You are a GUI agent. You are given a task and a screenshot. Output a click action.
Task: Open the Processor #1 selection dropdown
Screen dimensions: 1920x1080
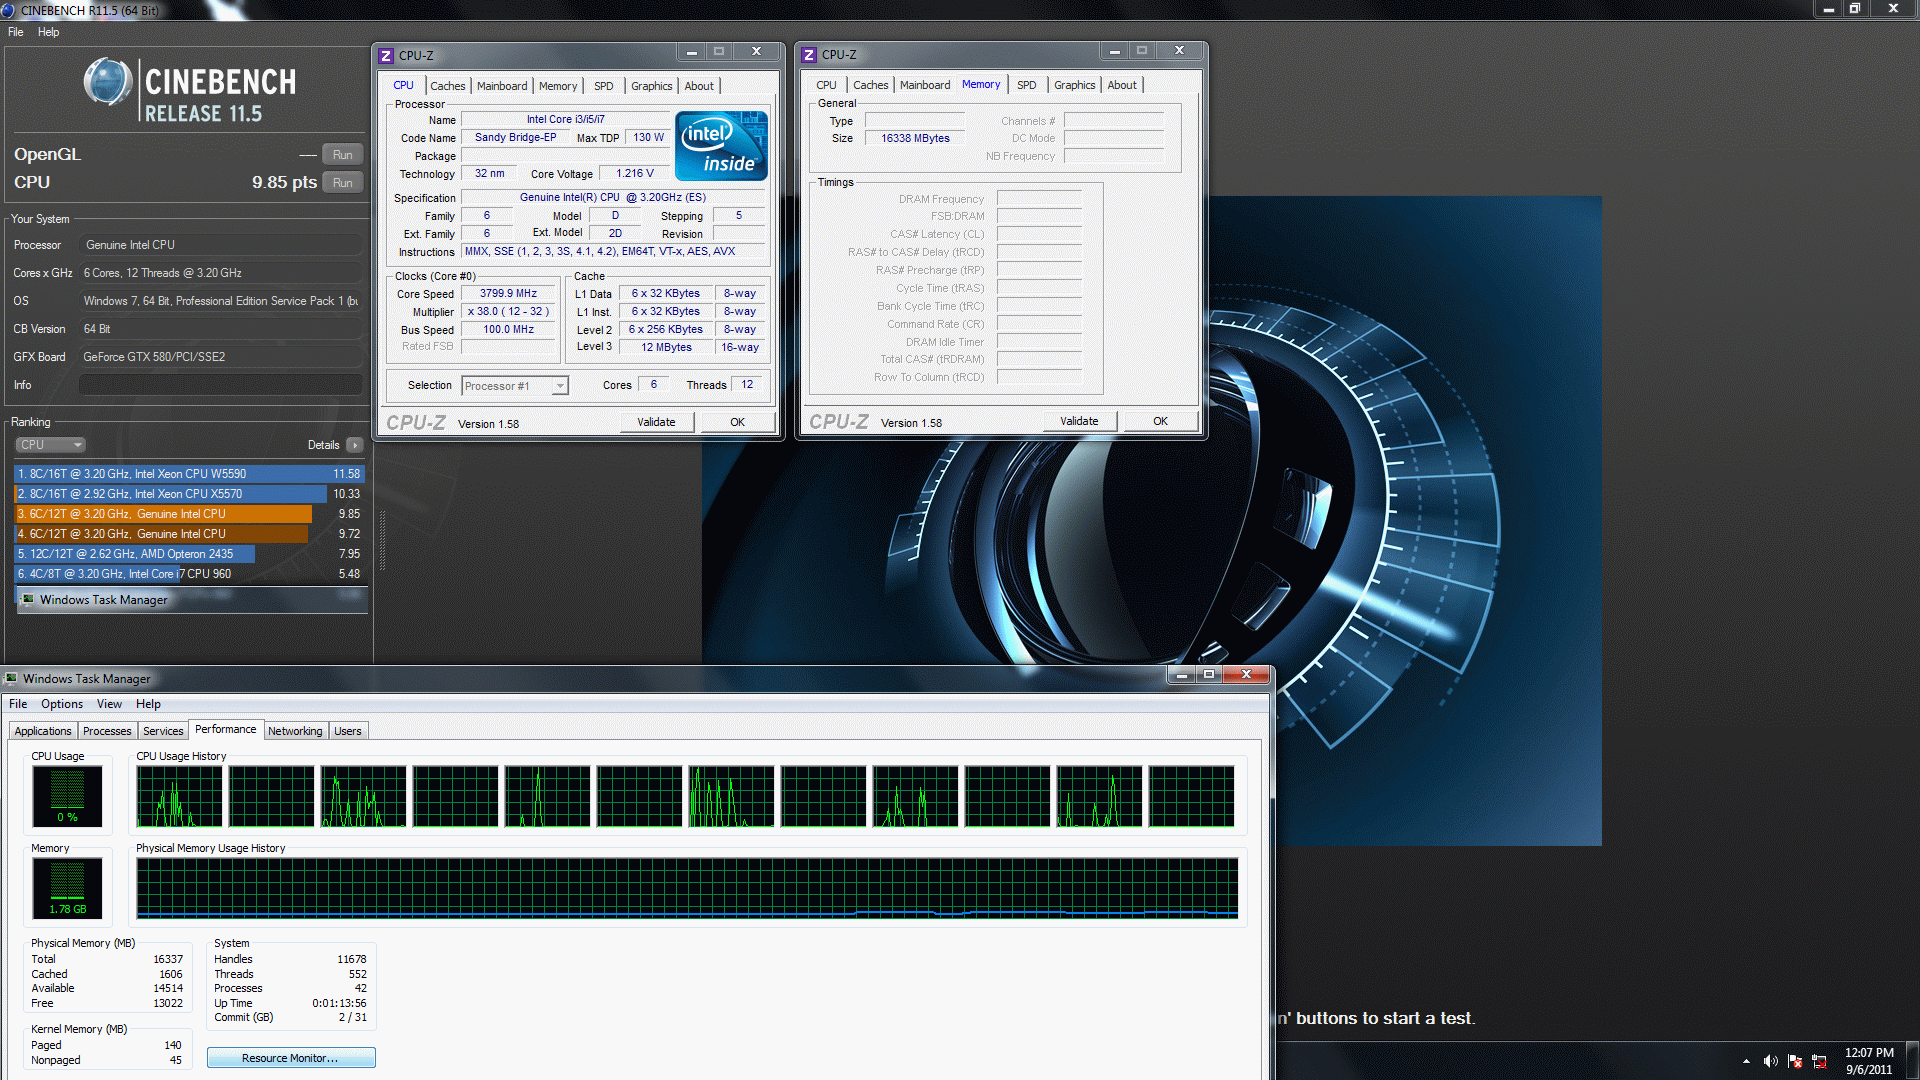click(x=515, y=386)
